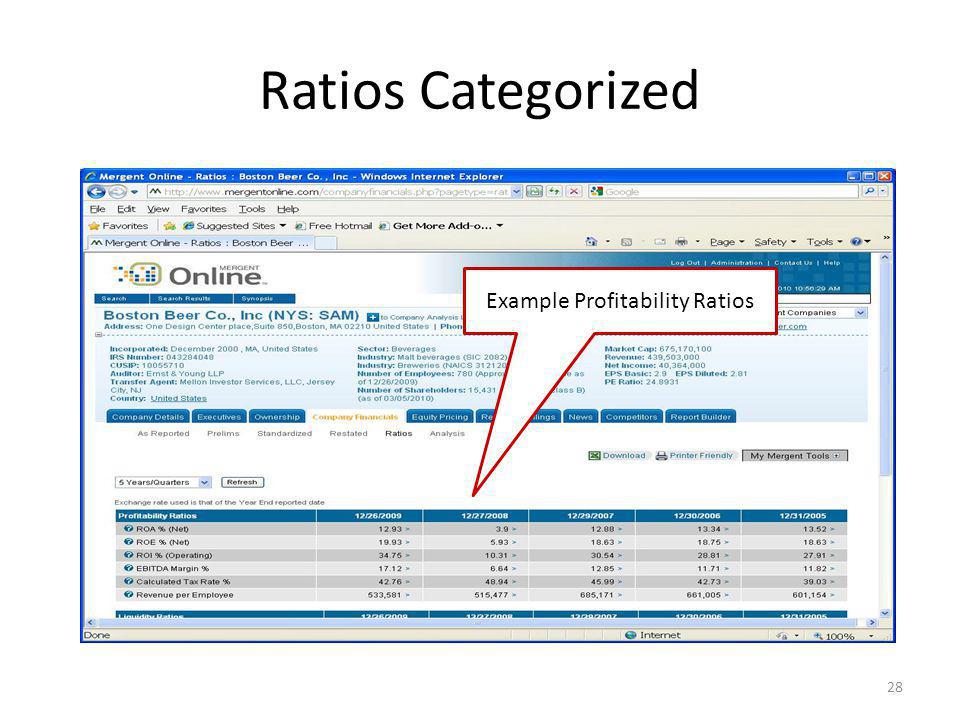Click the browser Back arrow button
Screen dimensions: 960x720
pyautogui.click(x=96, y=192)
